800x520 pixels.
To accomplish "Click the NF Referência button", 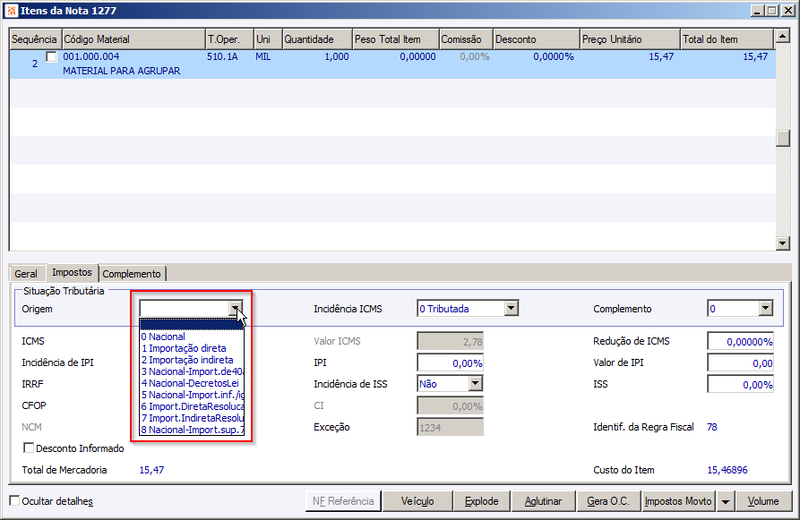I will click(x=343, y=501).
